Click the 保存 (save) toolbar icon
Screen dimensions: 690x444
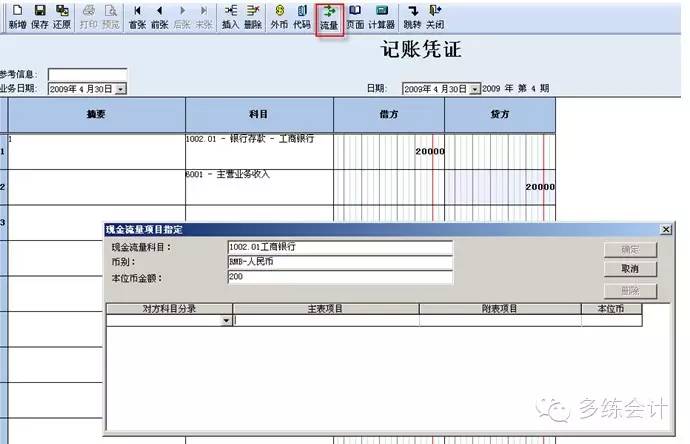[40, 17]
